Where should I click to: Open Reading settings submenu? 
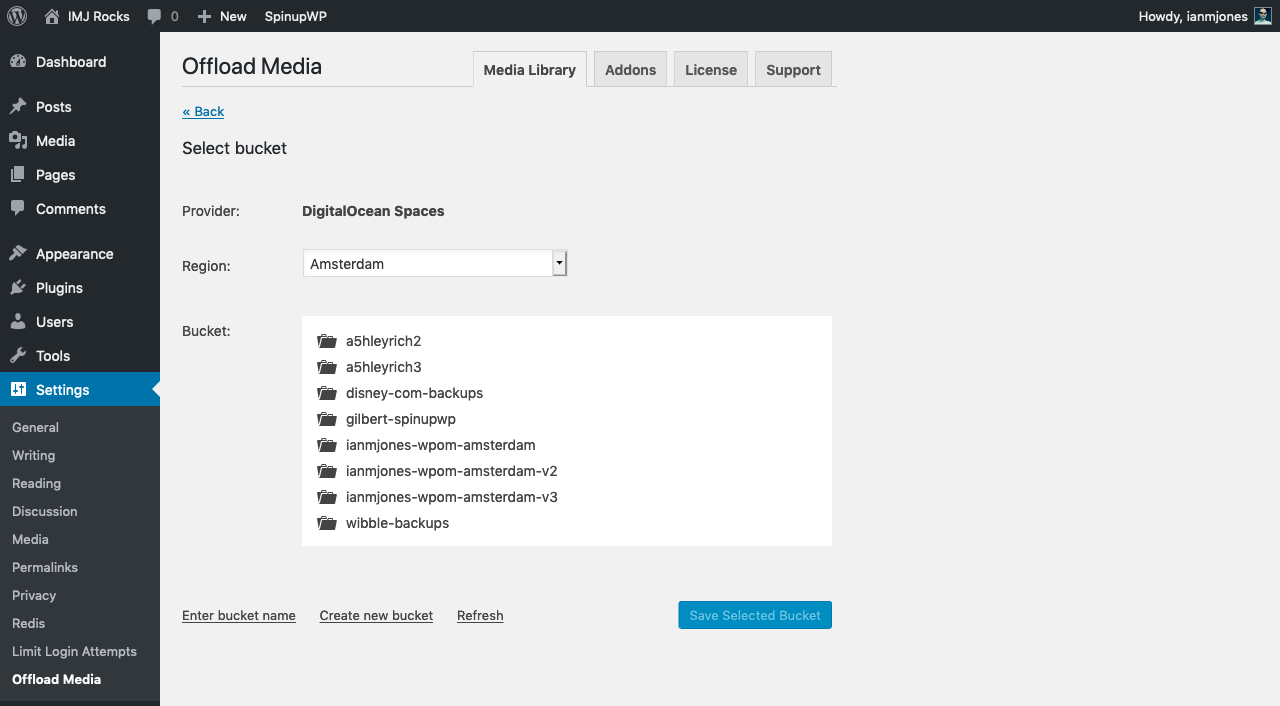pos(36,483)
